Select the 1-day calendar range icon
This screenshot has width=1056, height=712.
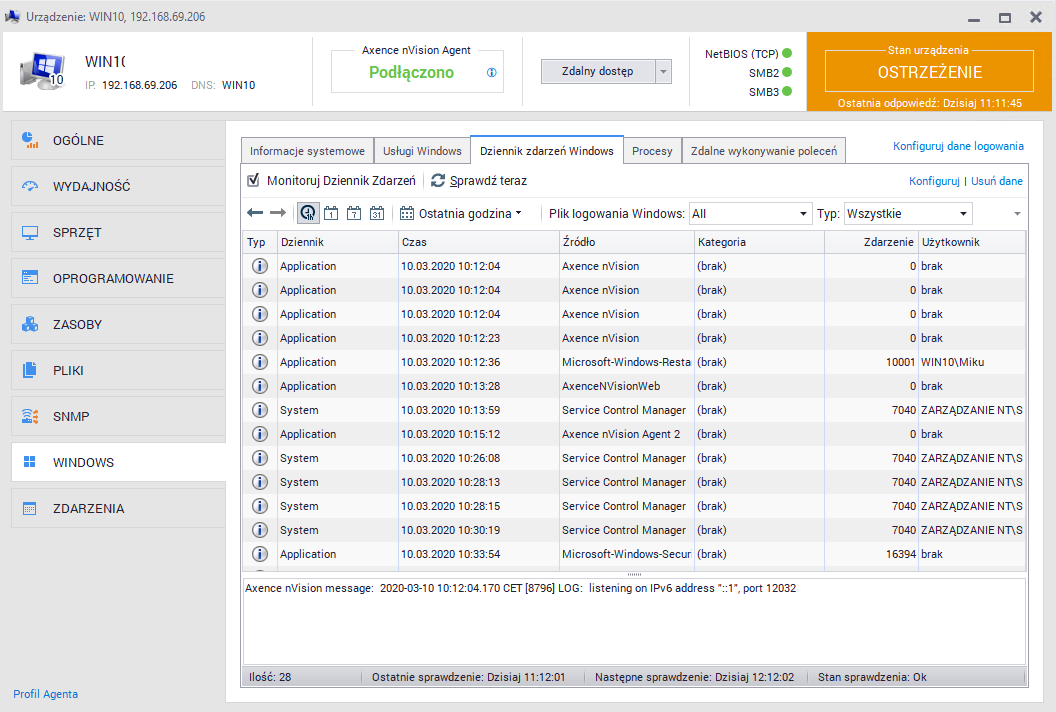[331, 213]
